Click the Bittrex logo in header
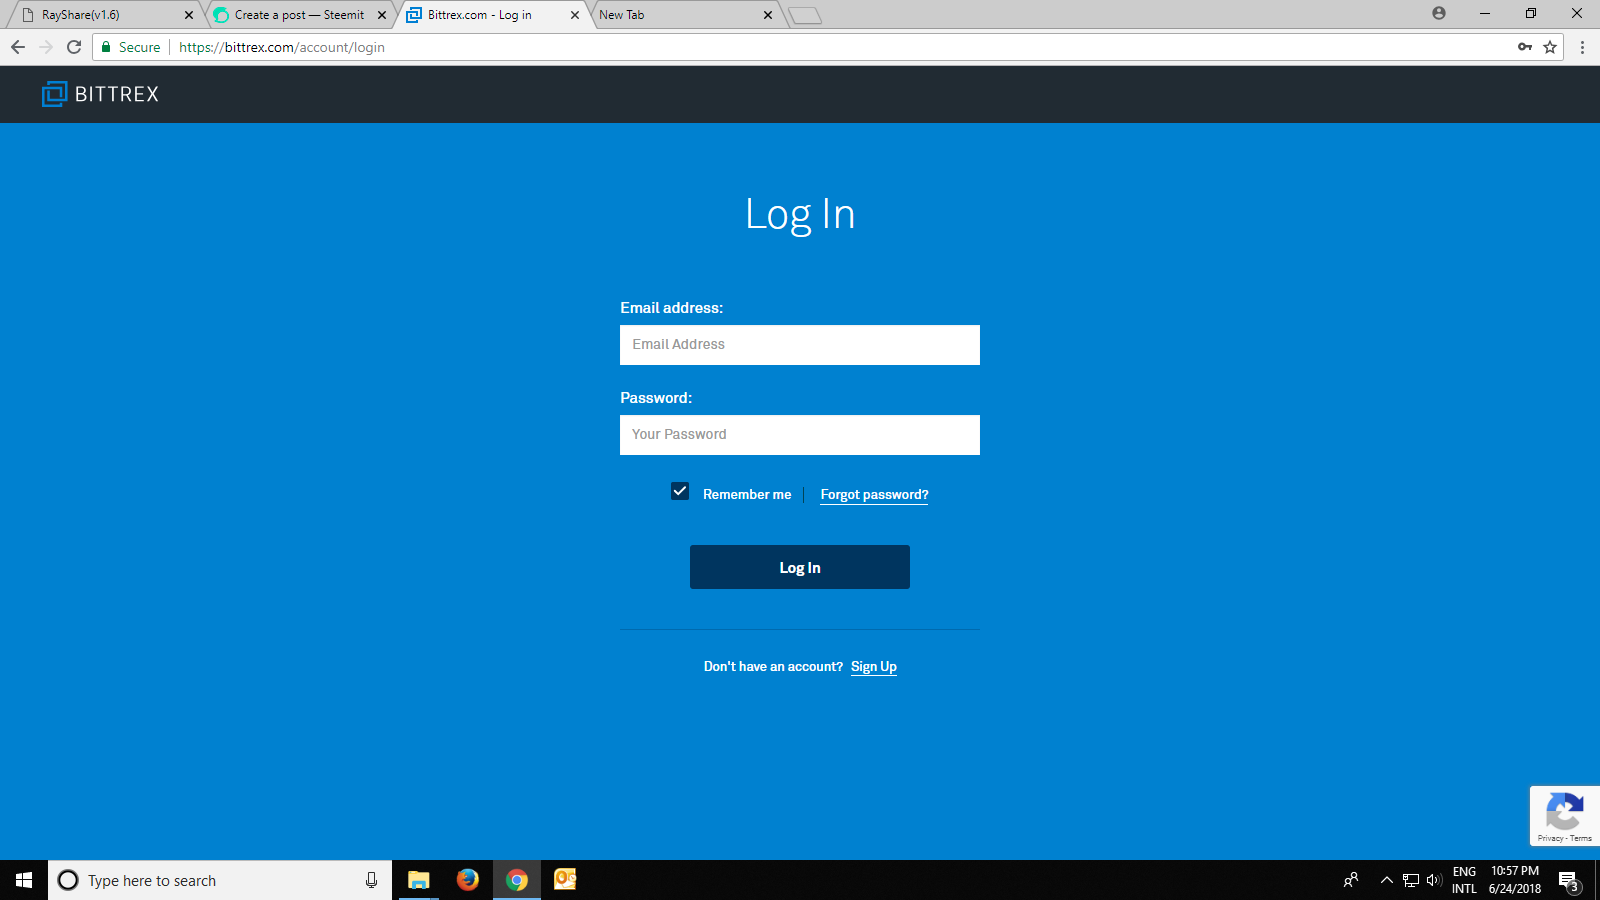The width and height of the screenshot is (1600, 900). 100,94
